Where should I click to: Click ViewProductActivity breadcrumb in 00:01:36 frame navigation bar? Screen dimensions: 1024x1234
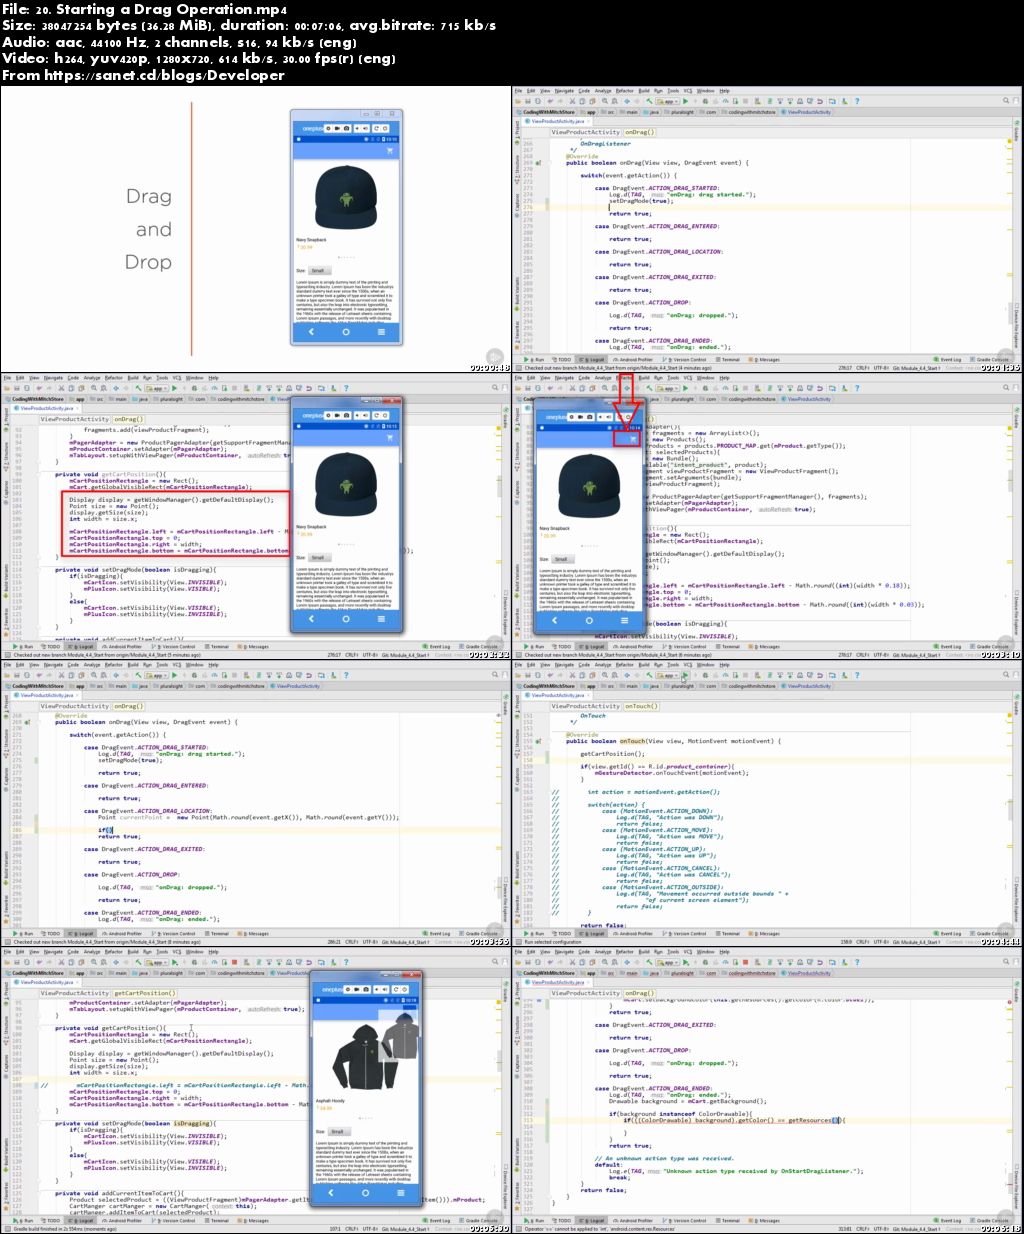pyautogui.click(x=806, y=112)
